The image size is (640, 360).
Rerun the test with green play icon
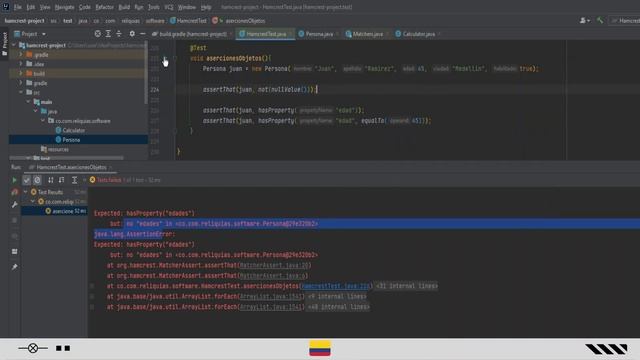(x=15, y=180)
